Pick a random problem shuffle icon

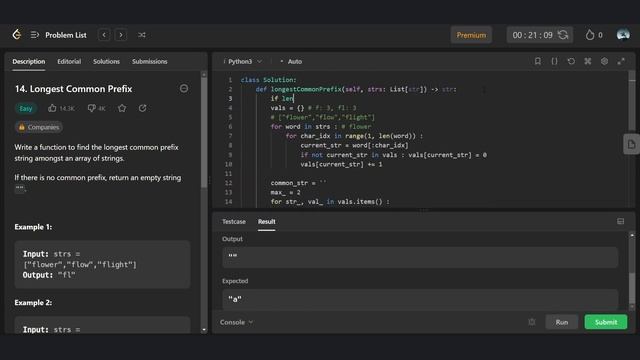[142, 35]
